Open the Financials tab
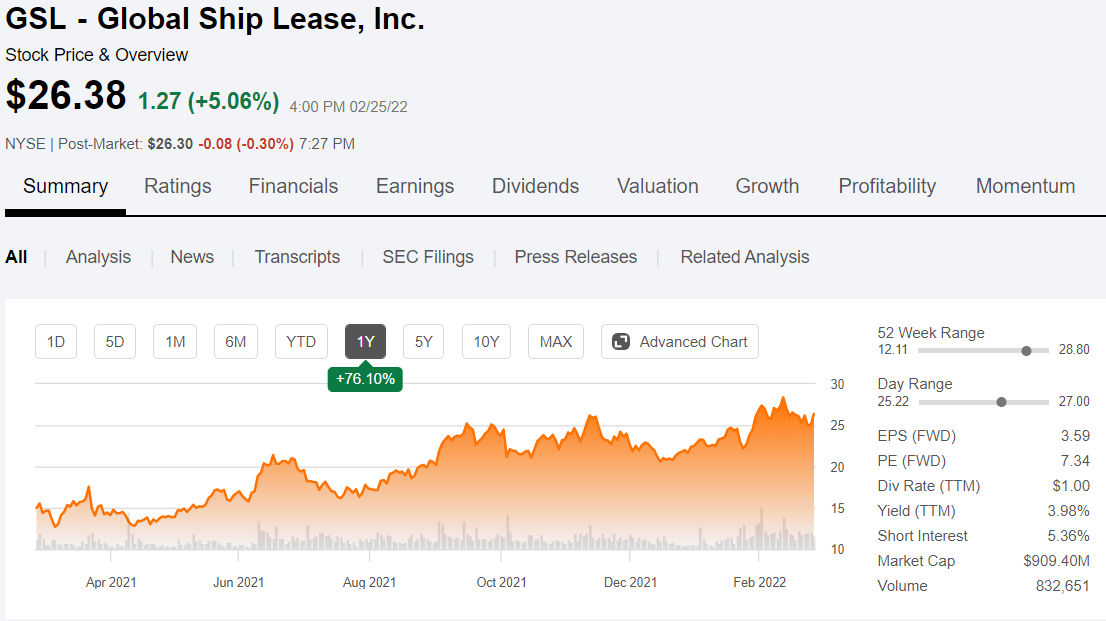Image resolution: width=1106 pixels, height=621 pixels. point(293,186)
